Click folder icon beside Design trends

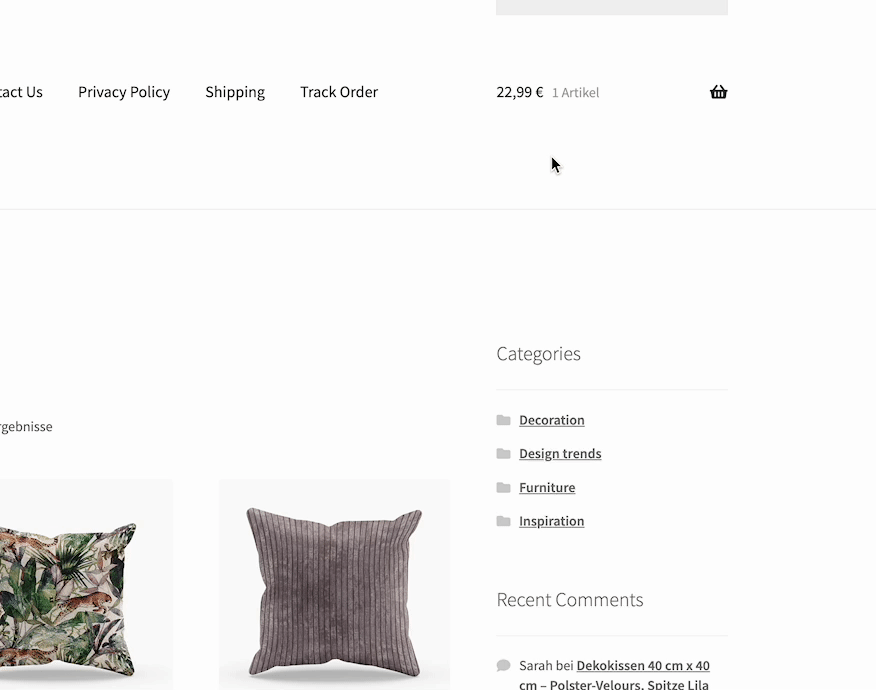503,454
